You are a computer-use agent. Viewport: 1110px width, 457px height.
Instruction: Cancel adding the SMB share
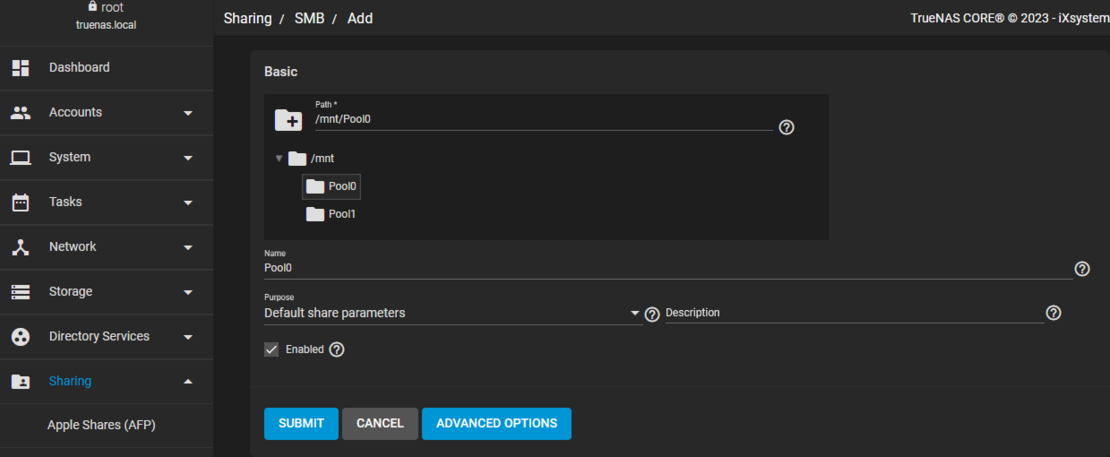(380, 423)
